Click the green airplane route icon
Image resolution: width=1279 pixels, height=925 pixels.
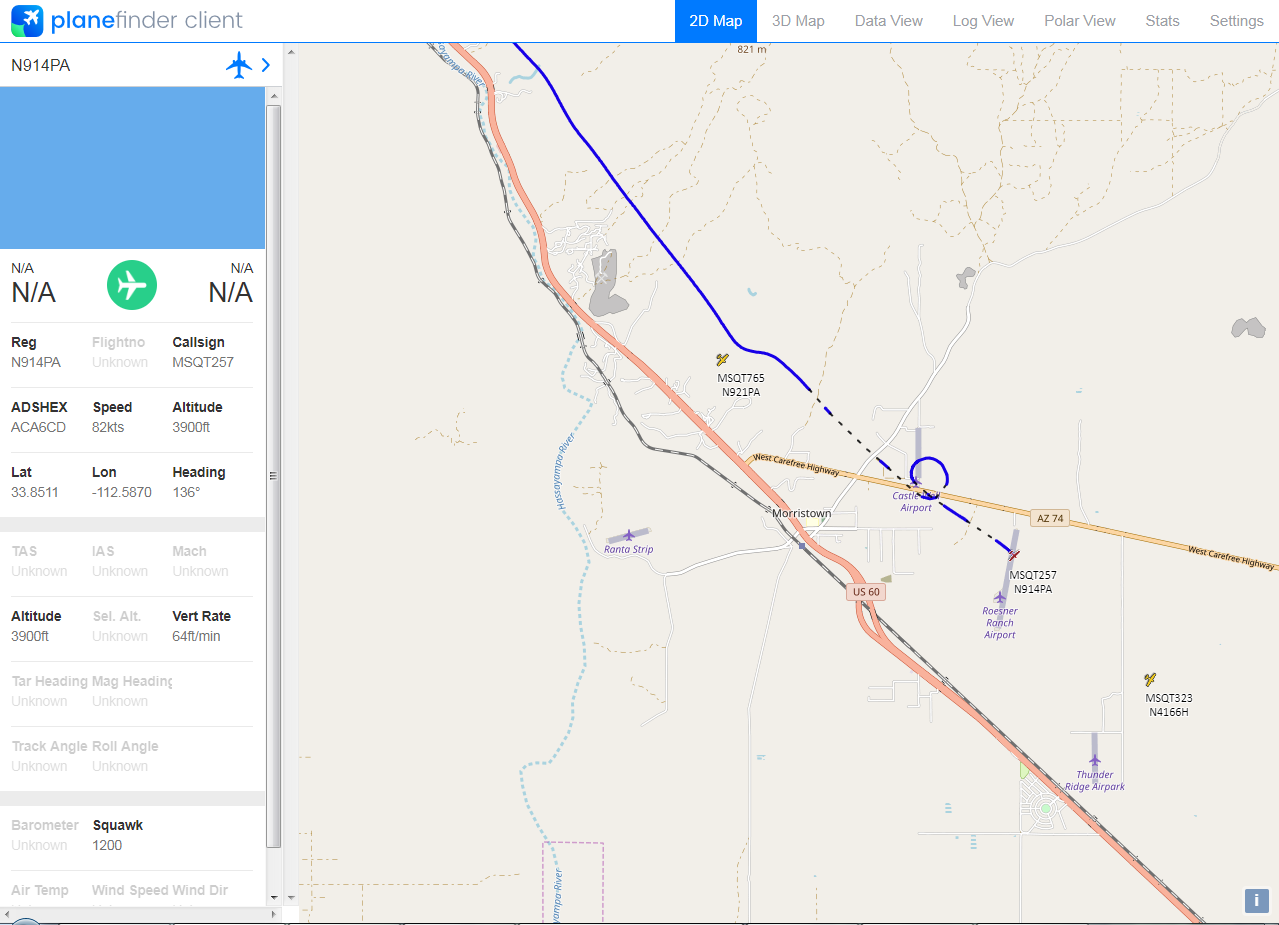point(132,285)
